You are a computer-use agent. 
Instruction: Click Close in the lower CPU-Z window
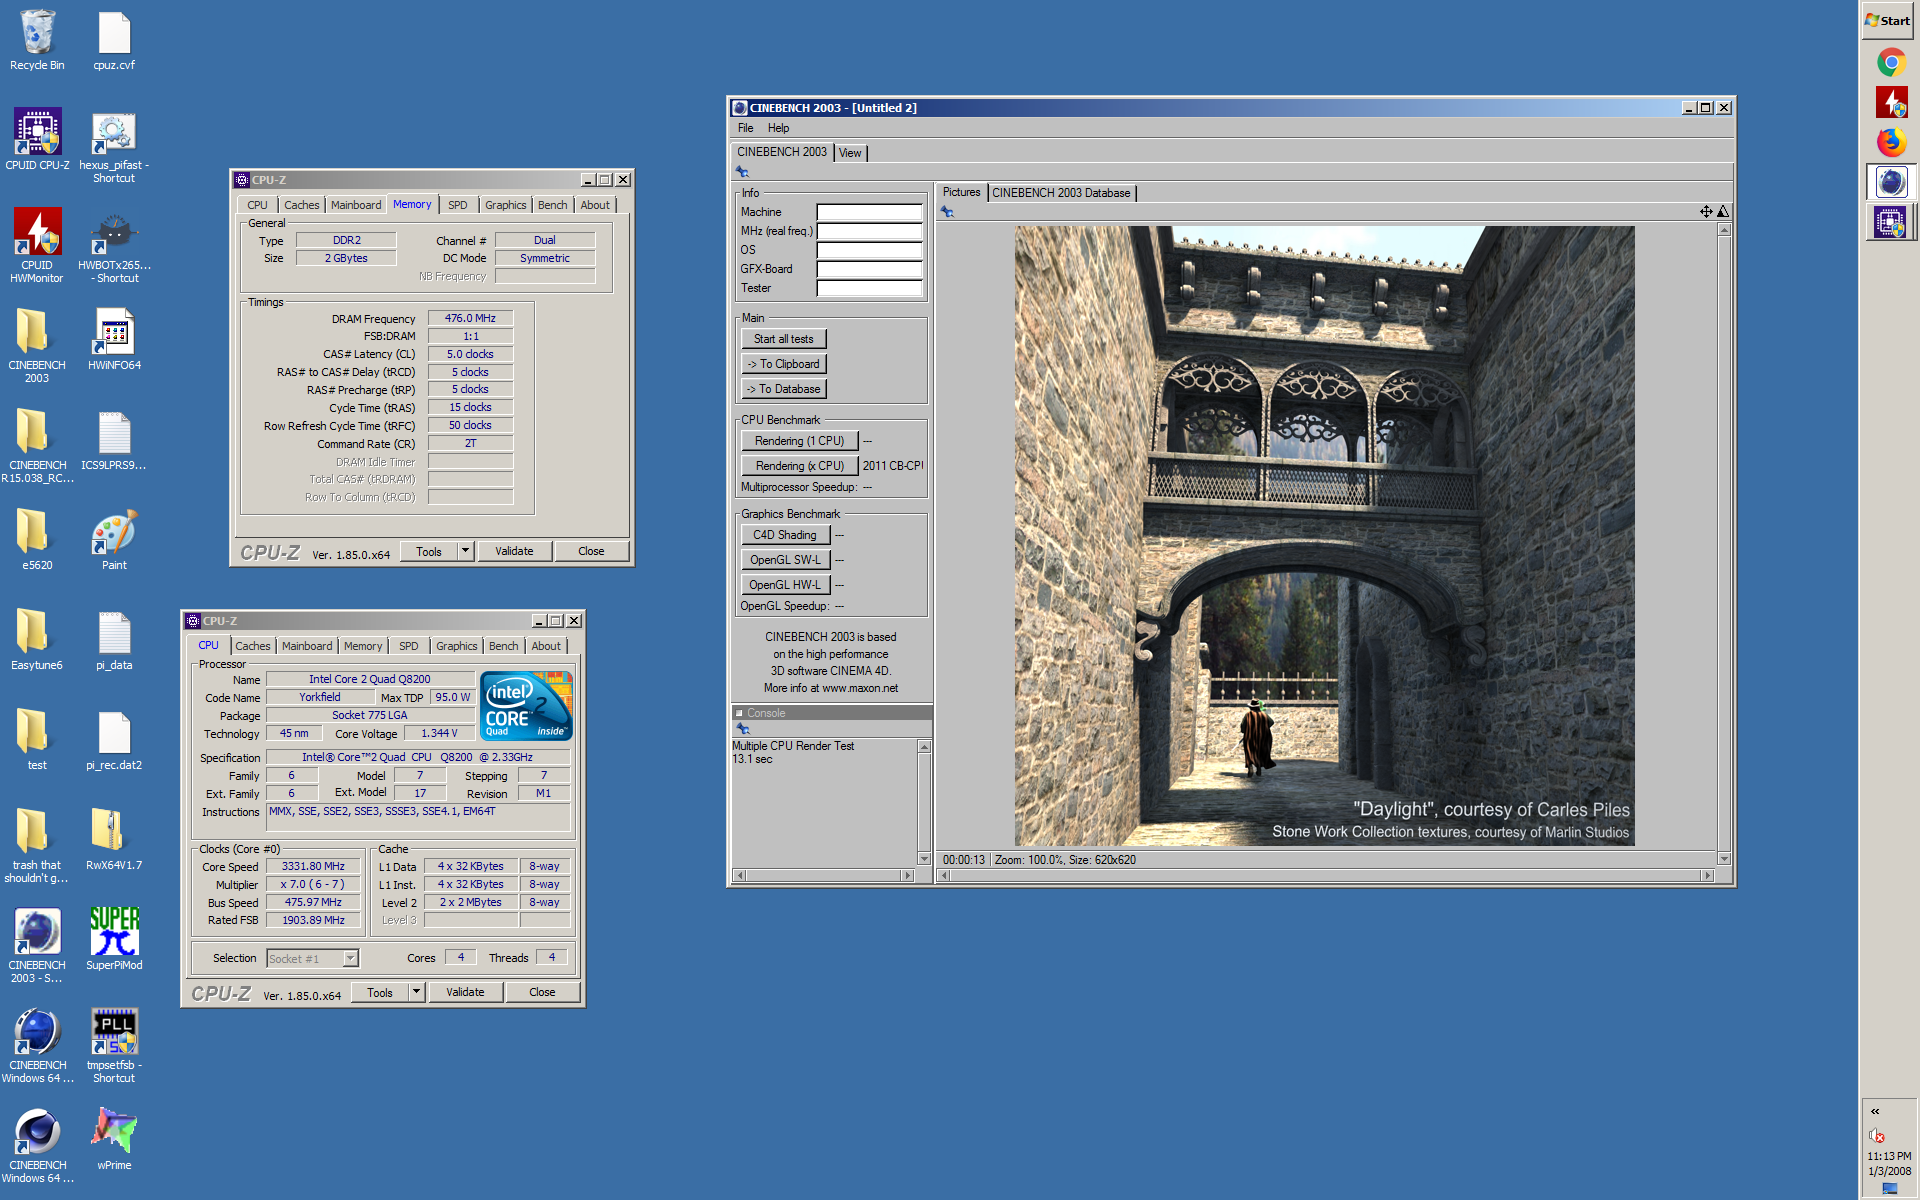[x=542, y=992]
